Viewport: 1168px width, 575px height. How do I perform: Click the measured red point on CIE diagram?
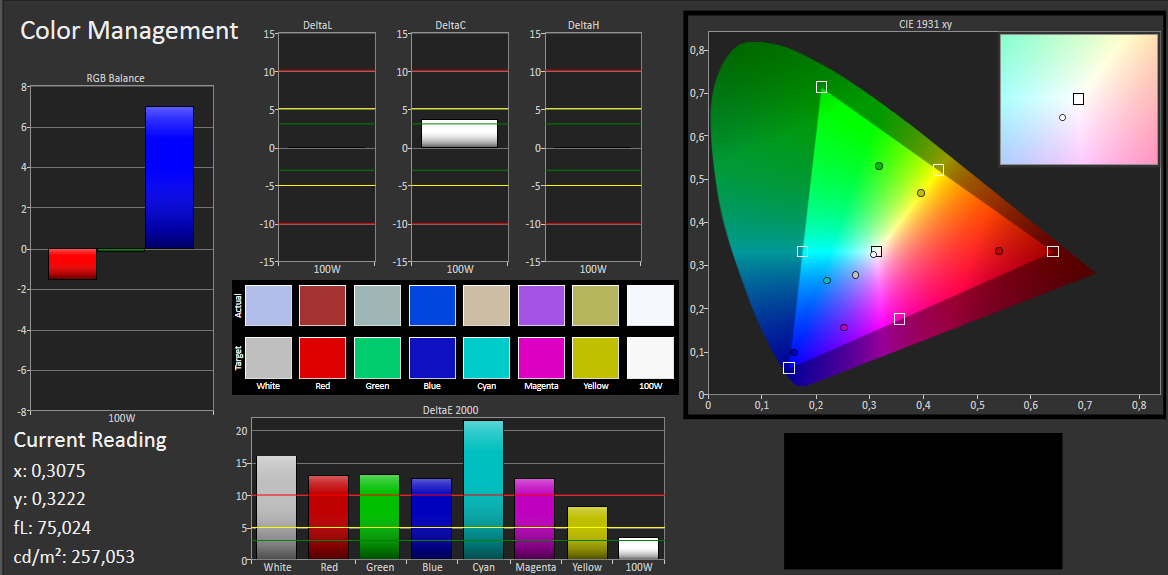999,251
